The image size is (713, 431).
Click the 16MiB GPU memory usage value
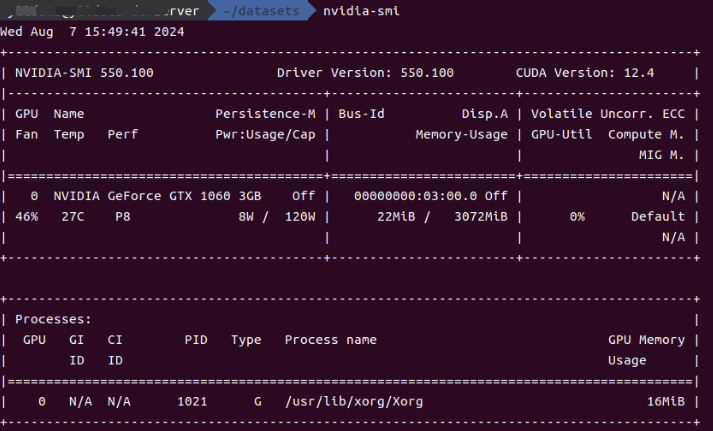665,401
